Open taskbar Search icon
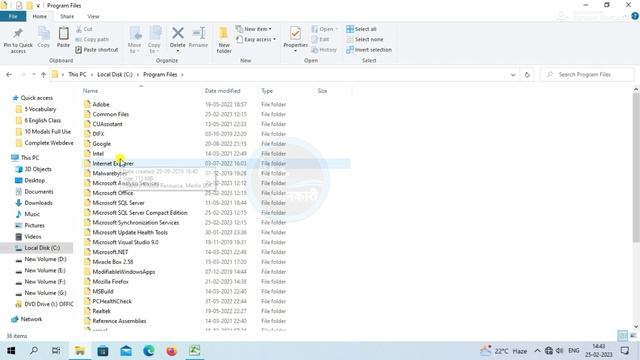This screenshot has height=360, width=640. (34, 351)
